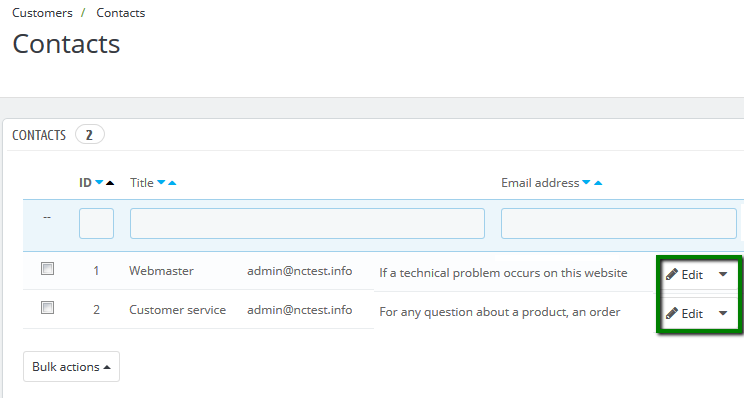Check the Webmaster row checkbox
Viewport: 744px width, 398px height.
[x=47, y=269]
